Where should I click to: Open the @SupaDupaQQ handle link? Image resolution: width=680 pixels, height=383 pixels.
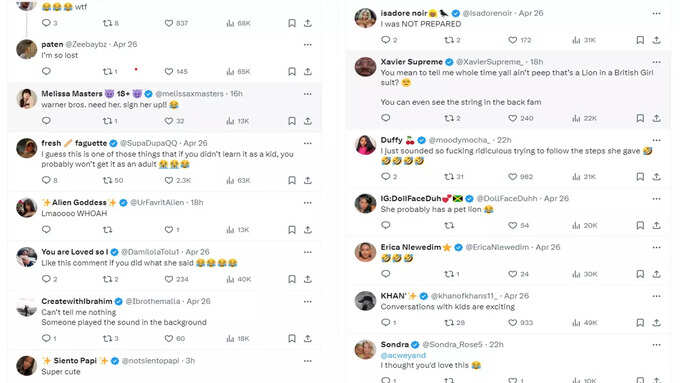click(149, 143)
